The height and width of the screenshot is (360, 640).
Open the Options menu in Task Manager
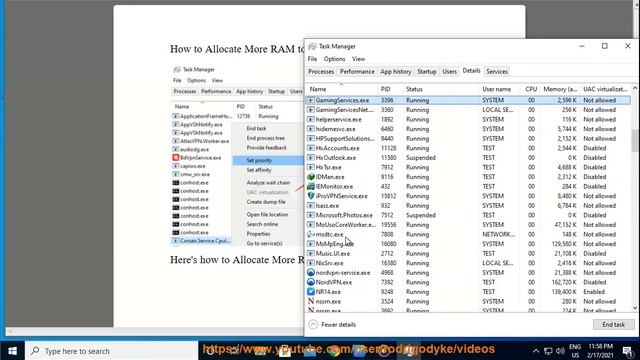tap(334, 59)
